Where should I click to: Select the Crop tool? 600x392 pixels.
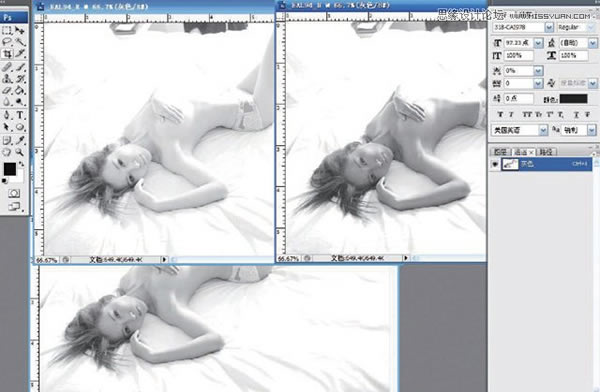click(x=7, y=54)
